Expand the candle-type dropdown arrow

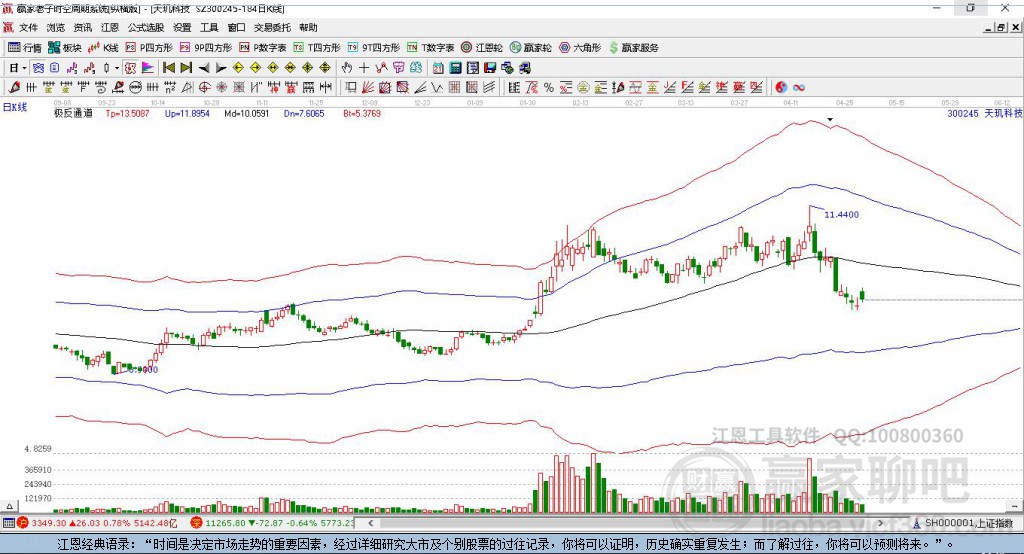pos(117,68)
